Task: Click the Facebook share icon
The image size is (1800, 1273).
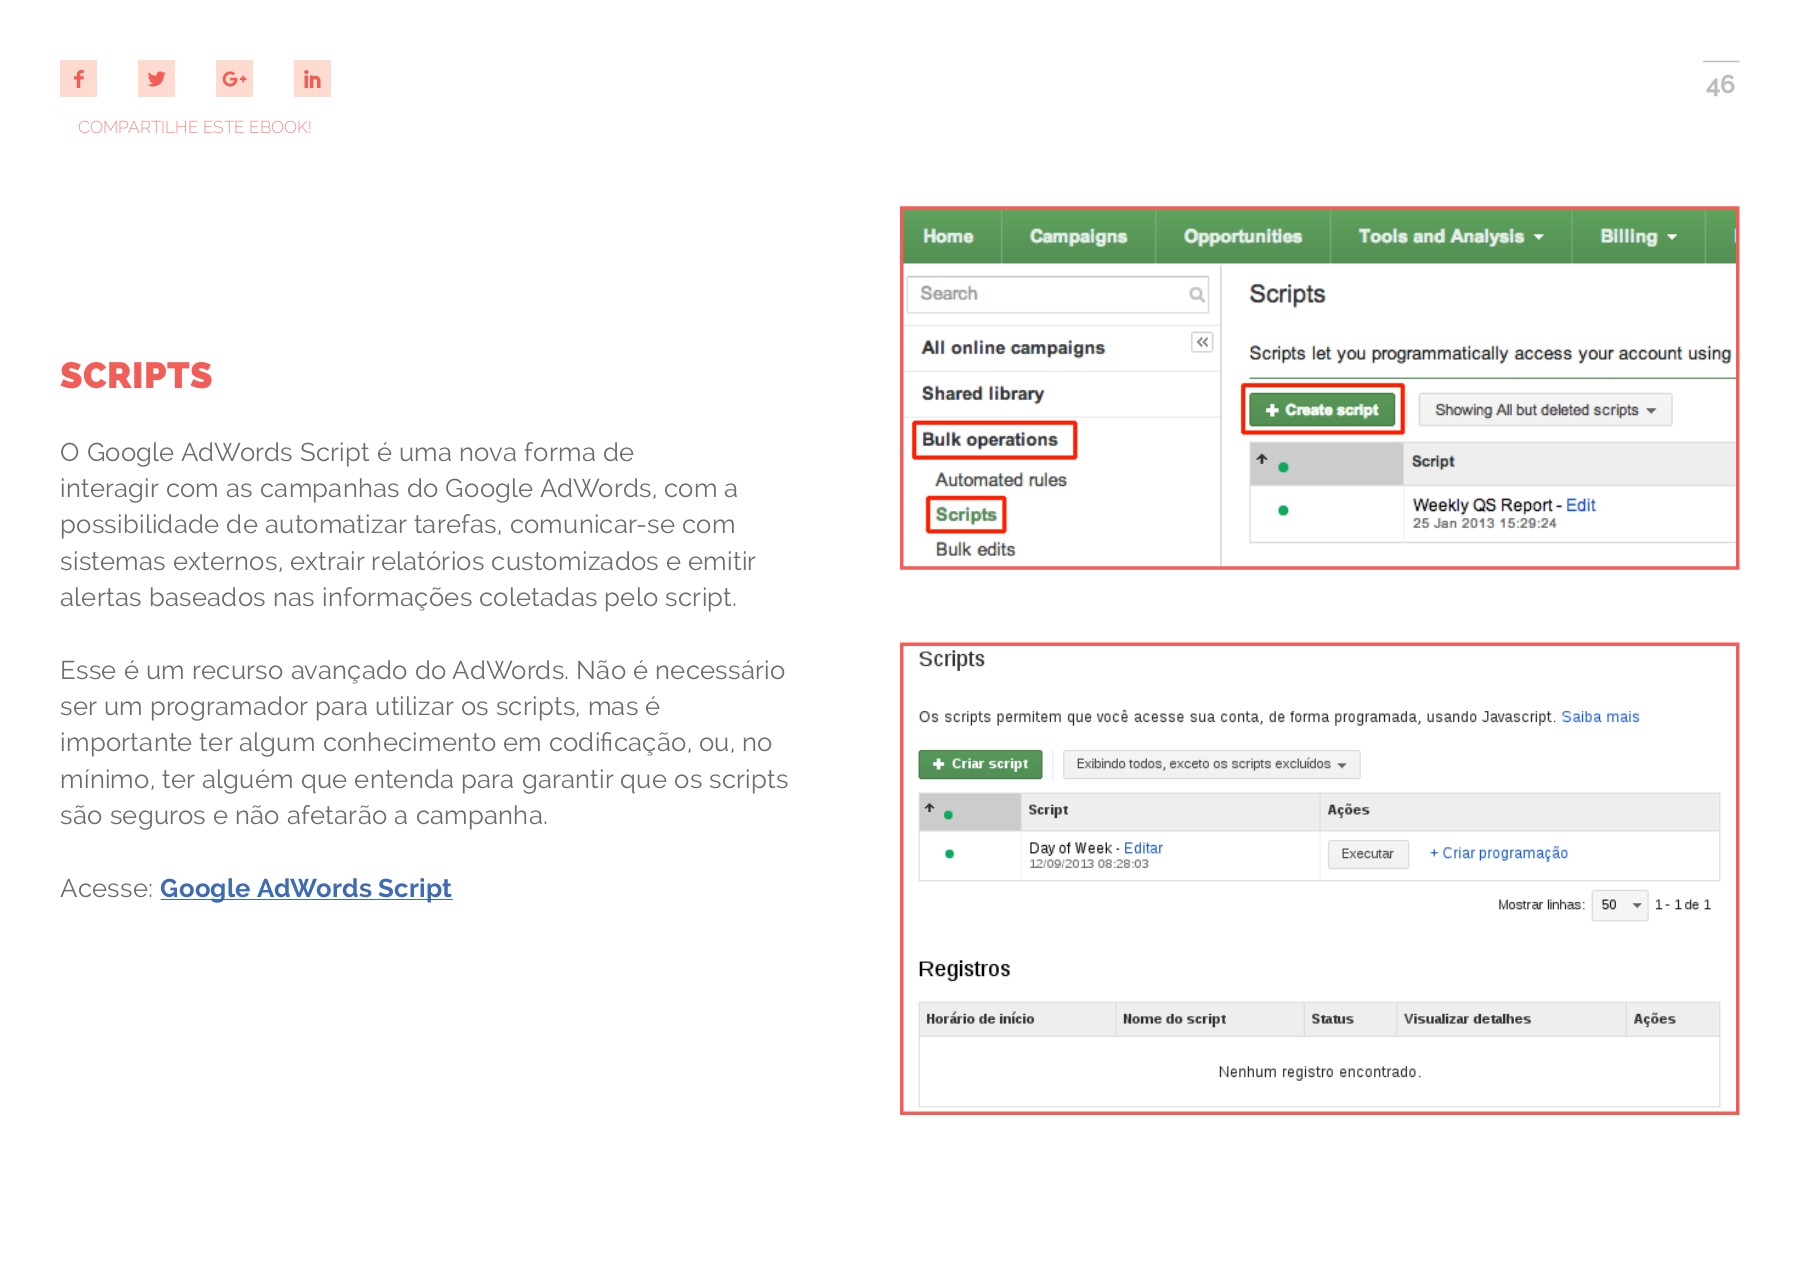Action: 79,78
